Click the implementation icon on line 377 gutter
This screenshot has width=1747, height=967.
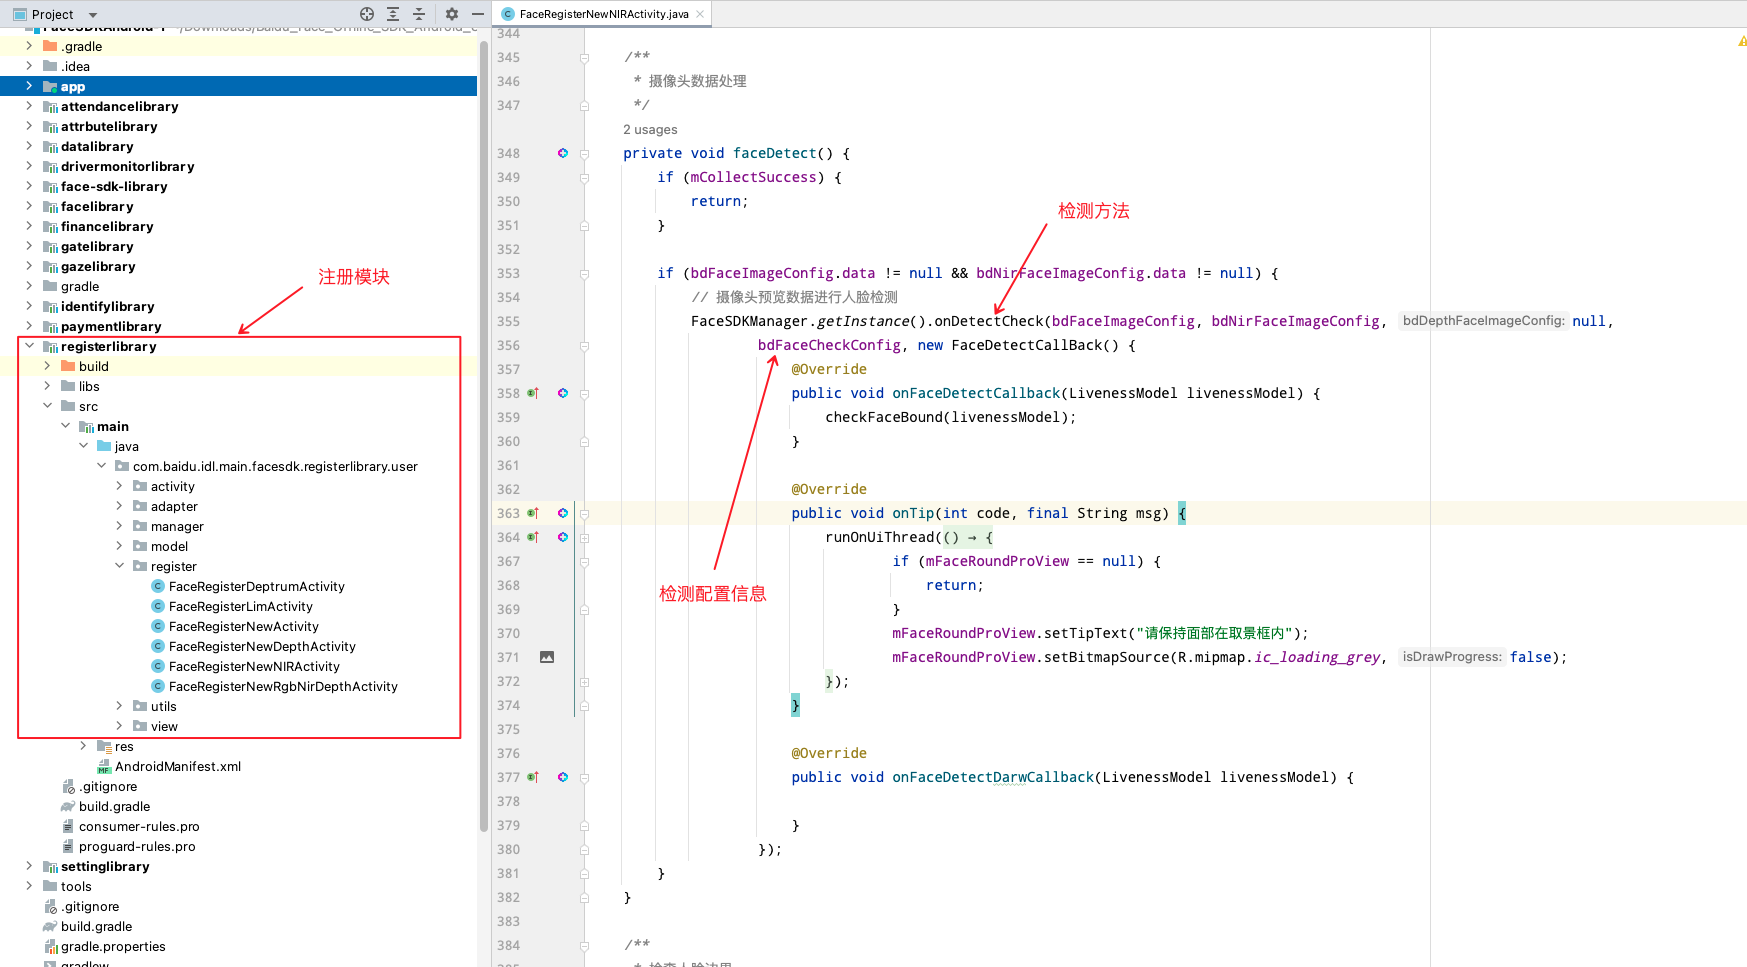click(563, 777)
